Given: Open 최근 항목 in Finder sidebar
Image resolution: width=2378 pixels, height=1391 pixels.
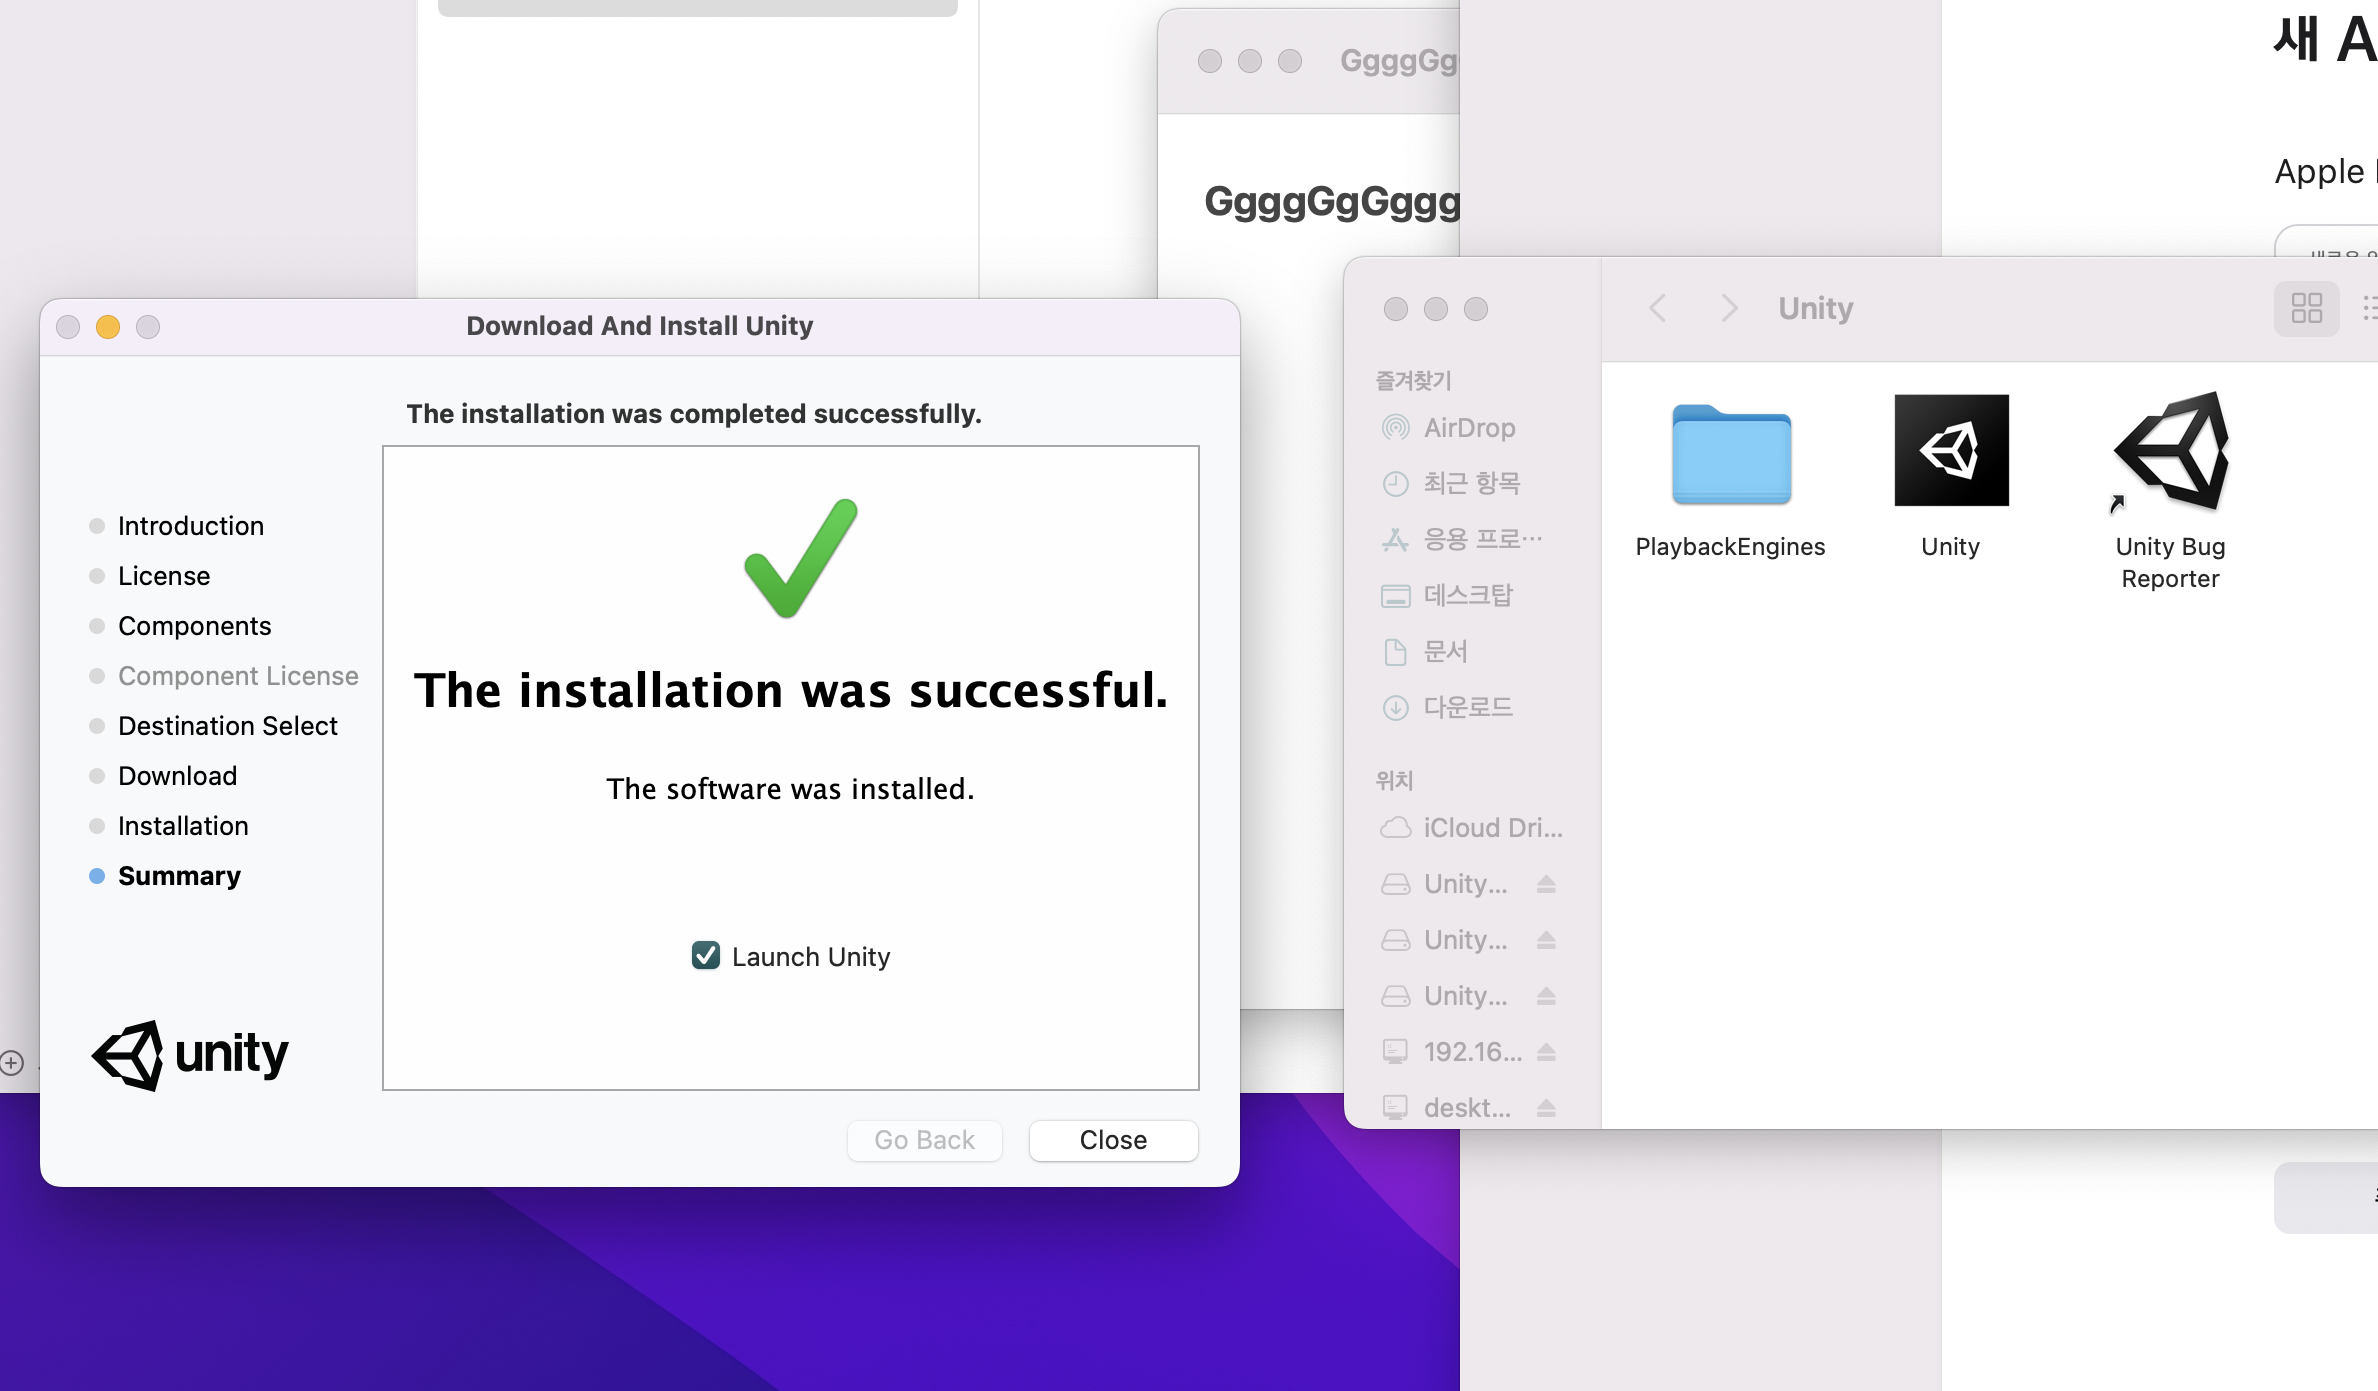Looking at the screenshot, I should (x=1471, y=484).
